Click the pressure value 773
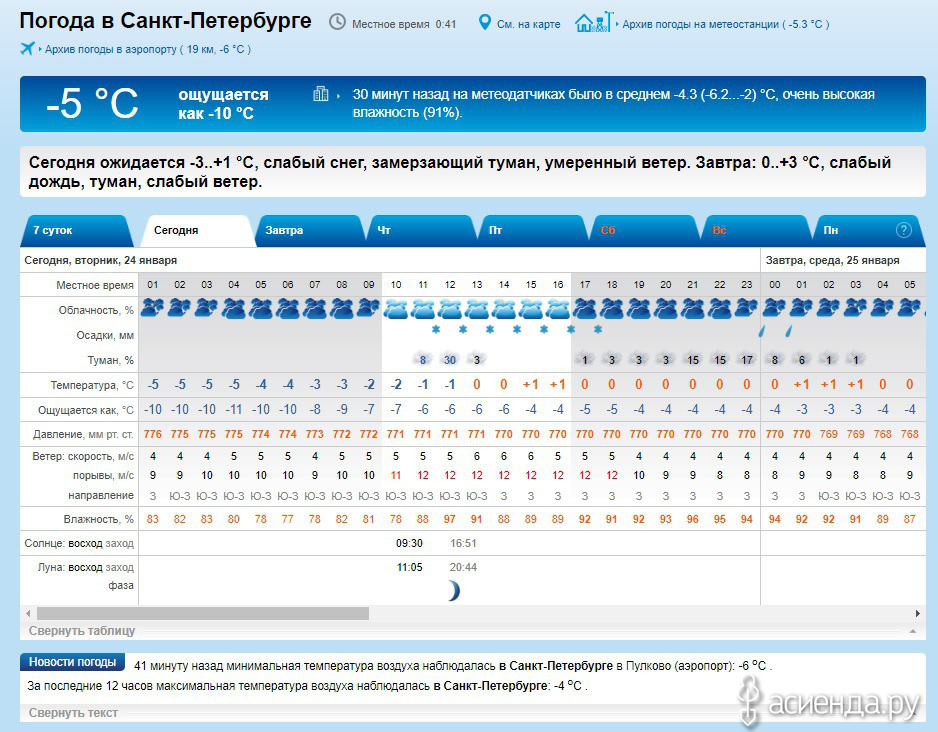The height and width of the screenshot is (732, 938). click(x=315, y=434)
